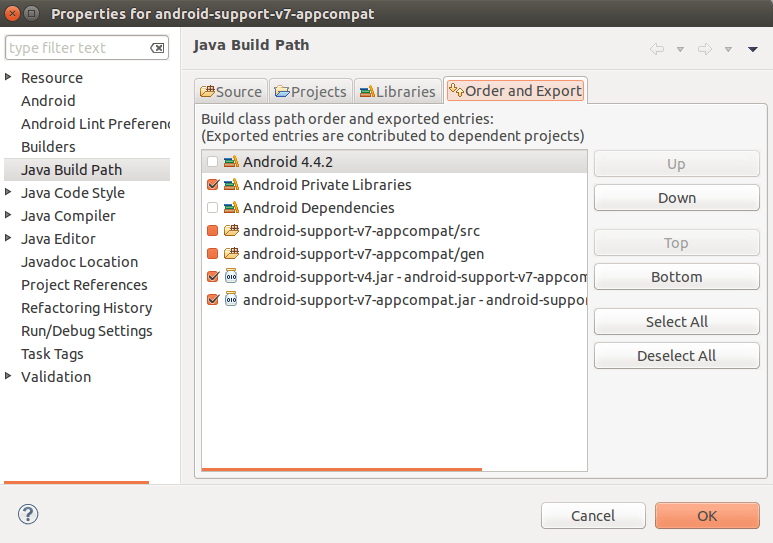Image resolution: width=773 pixels, height=543 pixels.
Task: Expand the Java Editor node
Action: 8,238
